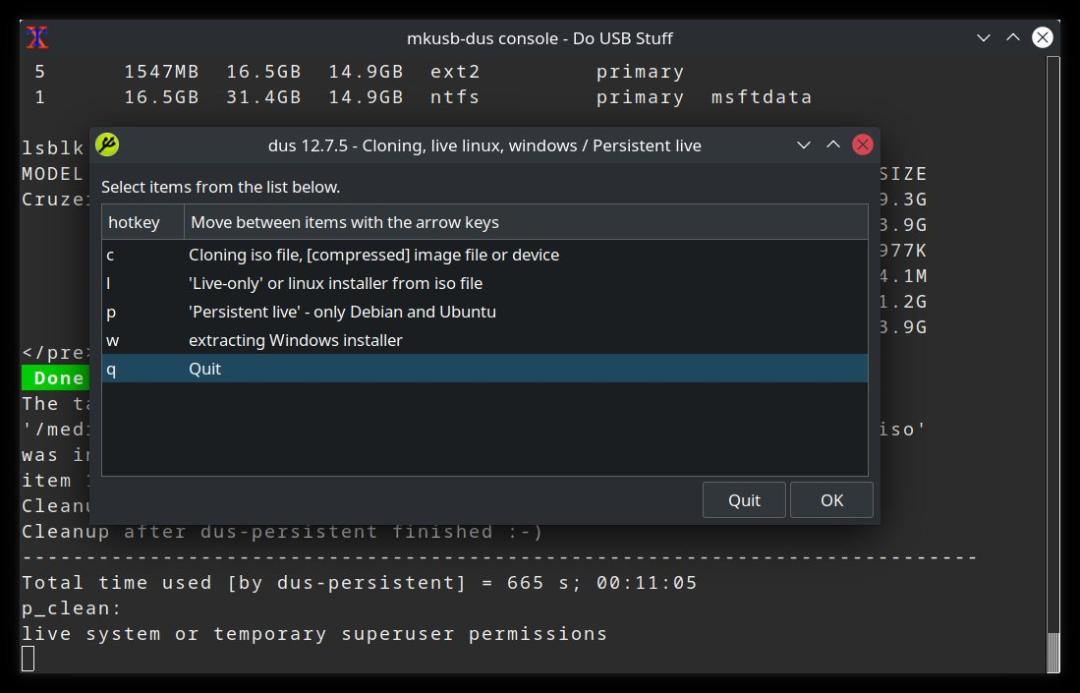Image resolution: width=1080 pixels, height=693 pixels.
Task: Close the dus dialog with red X
Action: click(862, 145)
